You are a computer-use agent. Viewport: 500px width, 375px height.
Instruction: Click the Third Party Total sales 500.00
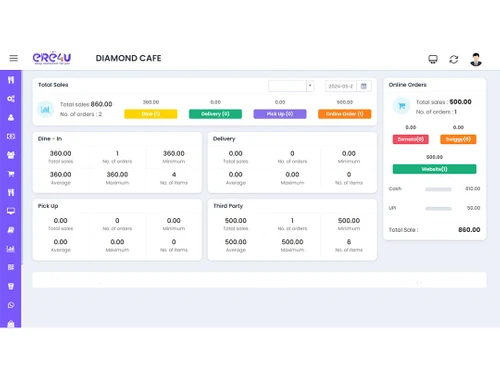point(236,221)
